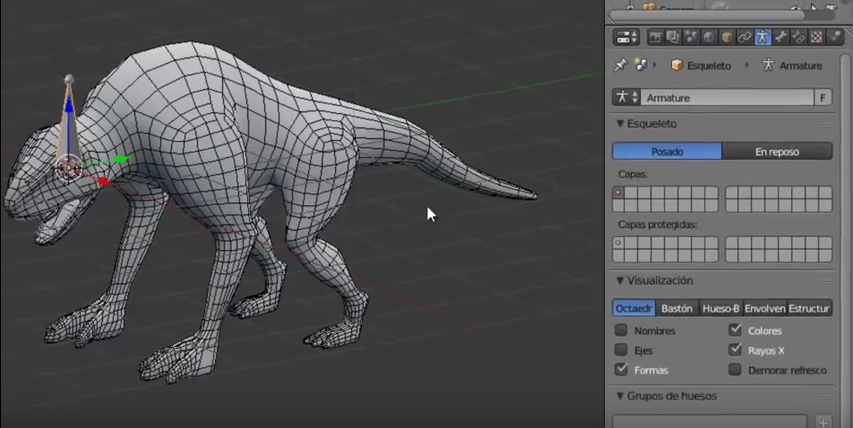Screen dimensions: 853x428
Task: Click the pin icon beside the breadcrumb
Action: (x=620, y=66)
